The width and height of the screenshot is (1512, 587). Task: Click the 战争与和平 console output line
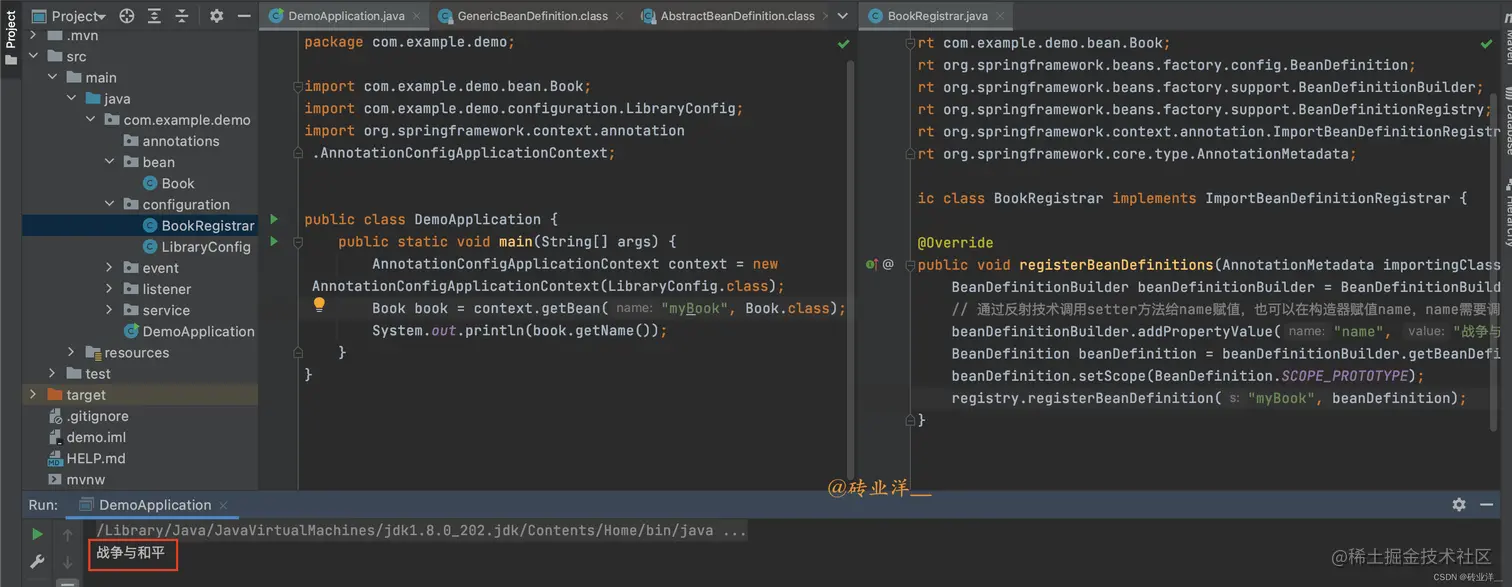coord(130,552)
